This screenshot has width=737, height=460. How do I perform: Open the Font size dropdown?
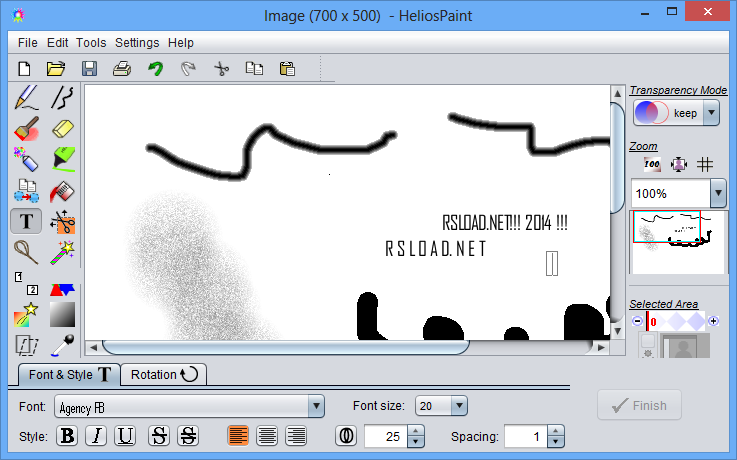pos(459,406)
